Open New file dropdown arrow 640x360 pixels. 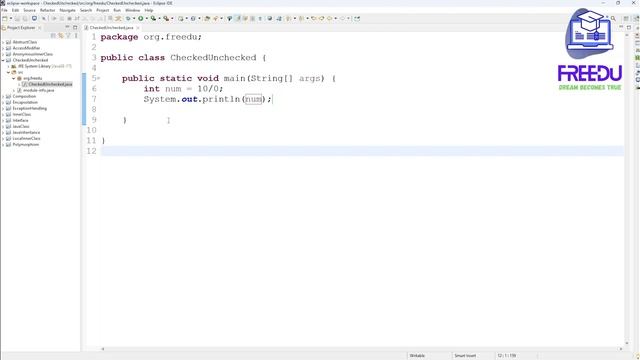(11, 18)
